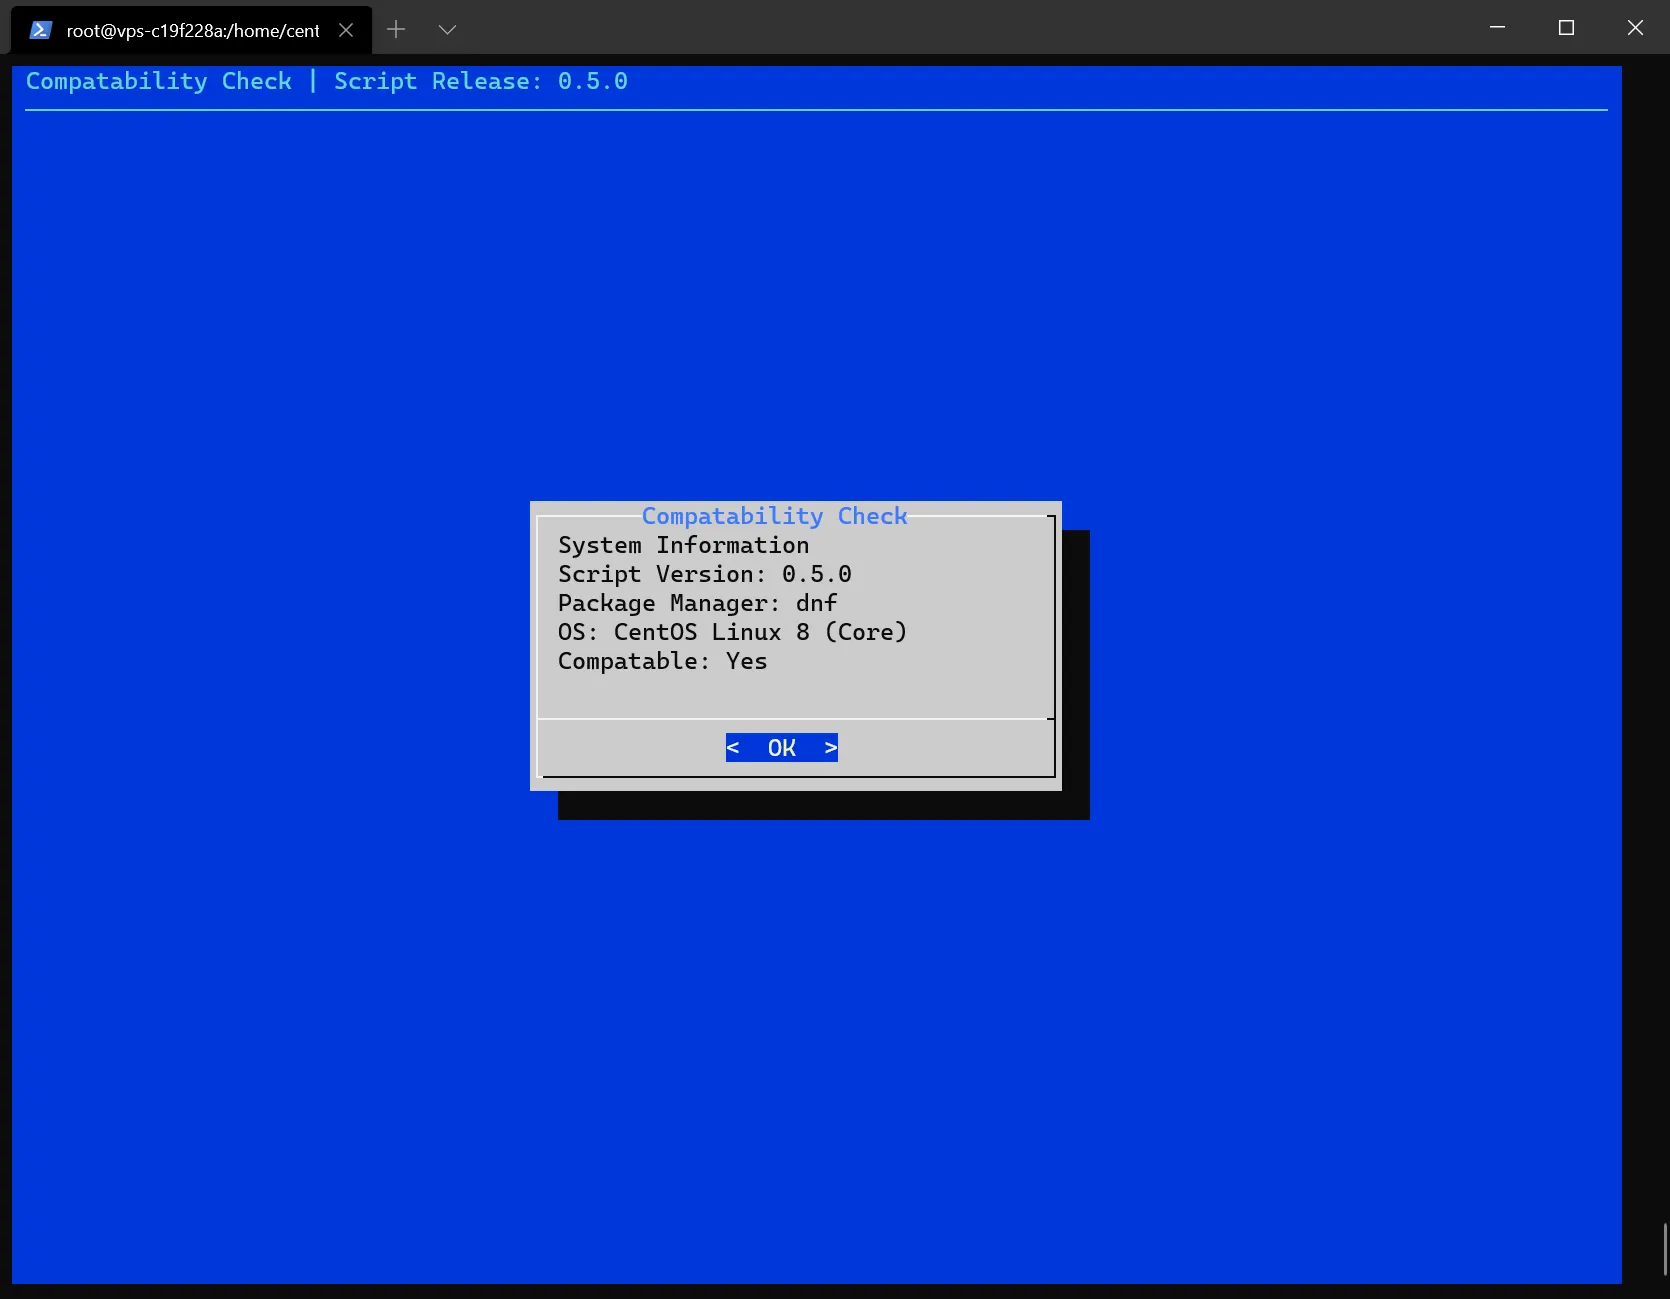Select the 'System Information' line
The image size is (1670, 1299).
683,545
